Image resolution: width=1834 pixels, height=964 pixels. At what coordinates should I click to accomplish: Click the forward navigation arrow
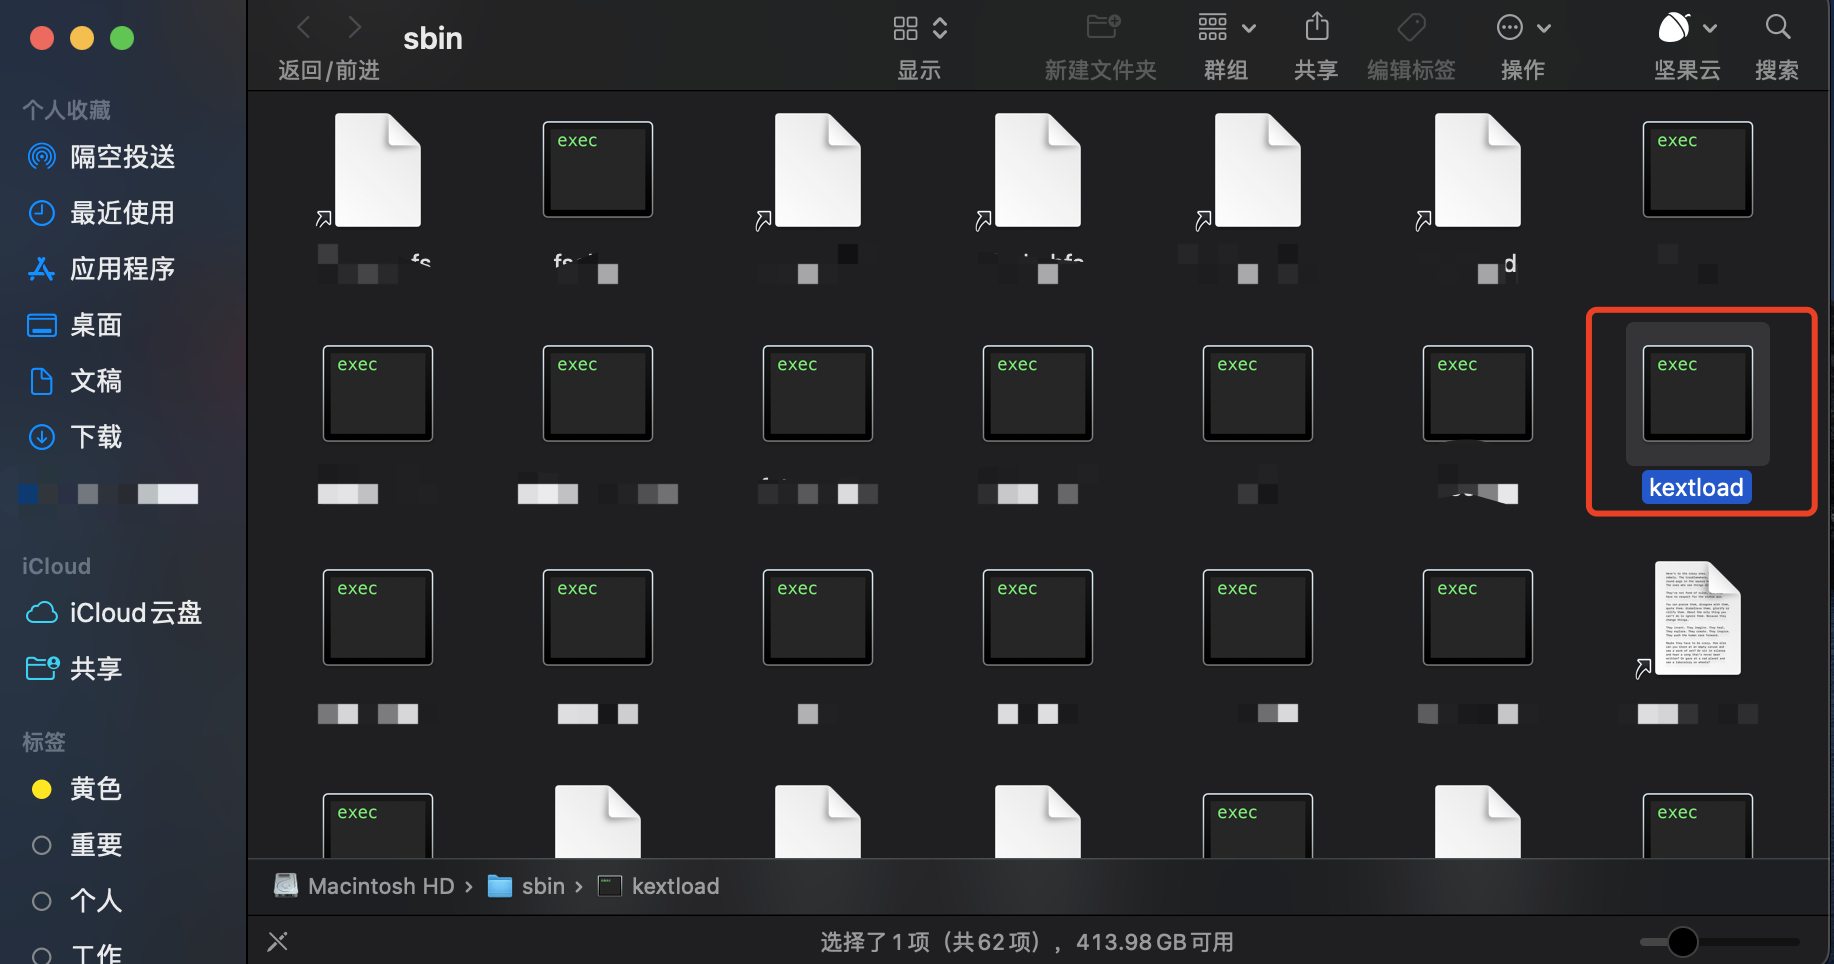click(x=354, y=27)
